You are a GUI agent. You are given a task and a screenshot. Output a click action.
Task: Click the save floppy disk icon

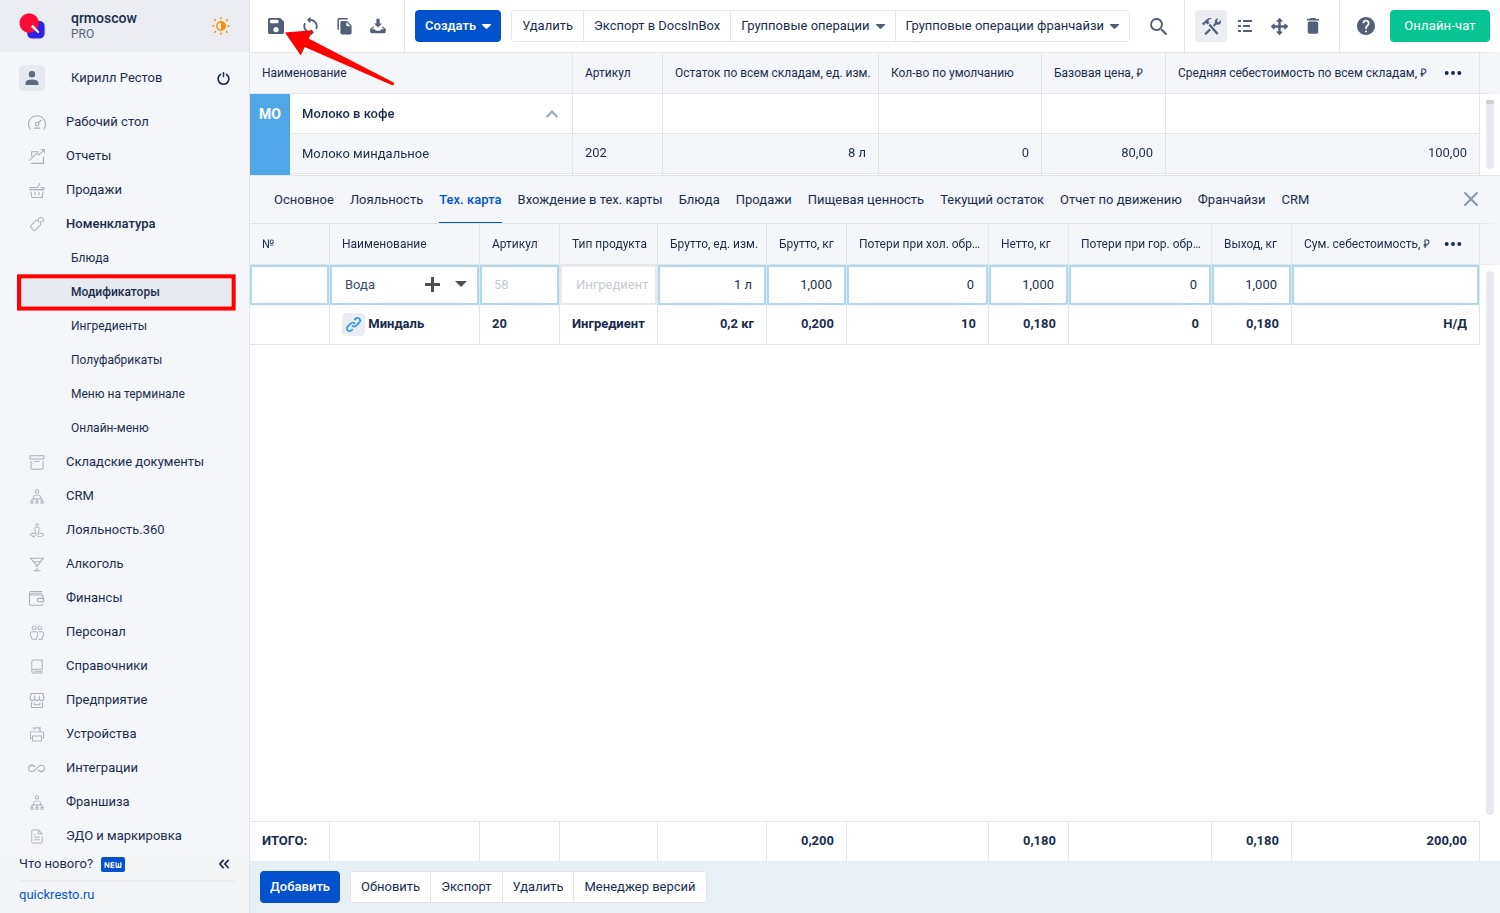[276, 26]
